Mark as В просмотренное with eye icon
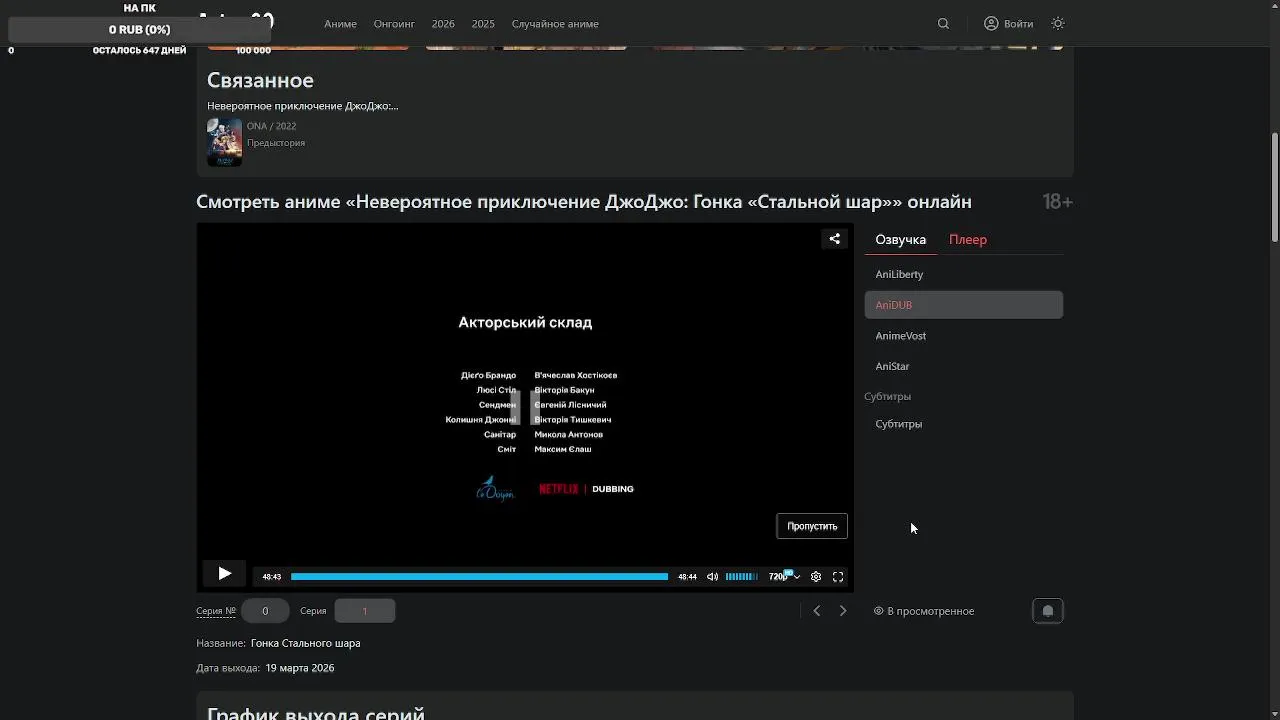The width and height of the screenshot is (1280, 720). 924,611
